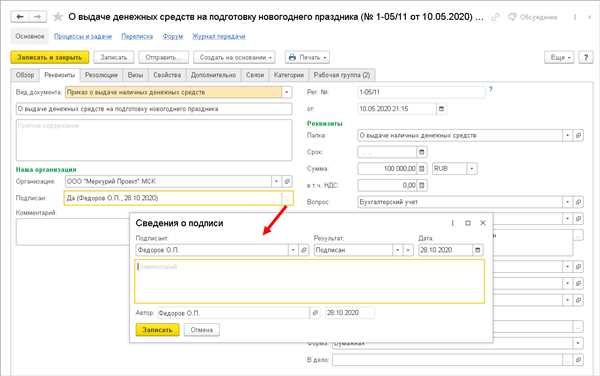Click the ellipsis button in В дело field
Screen dimensions: 600x376
pyautogui.click(x=568, y=360)
